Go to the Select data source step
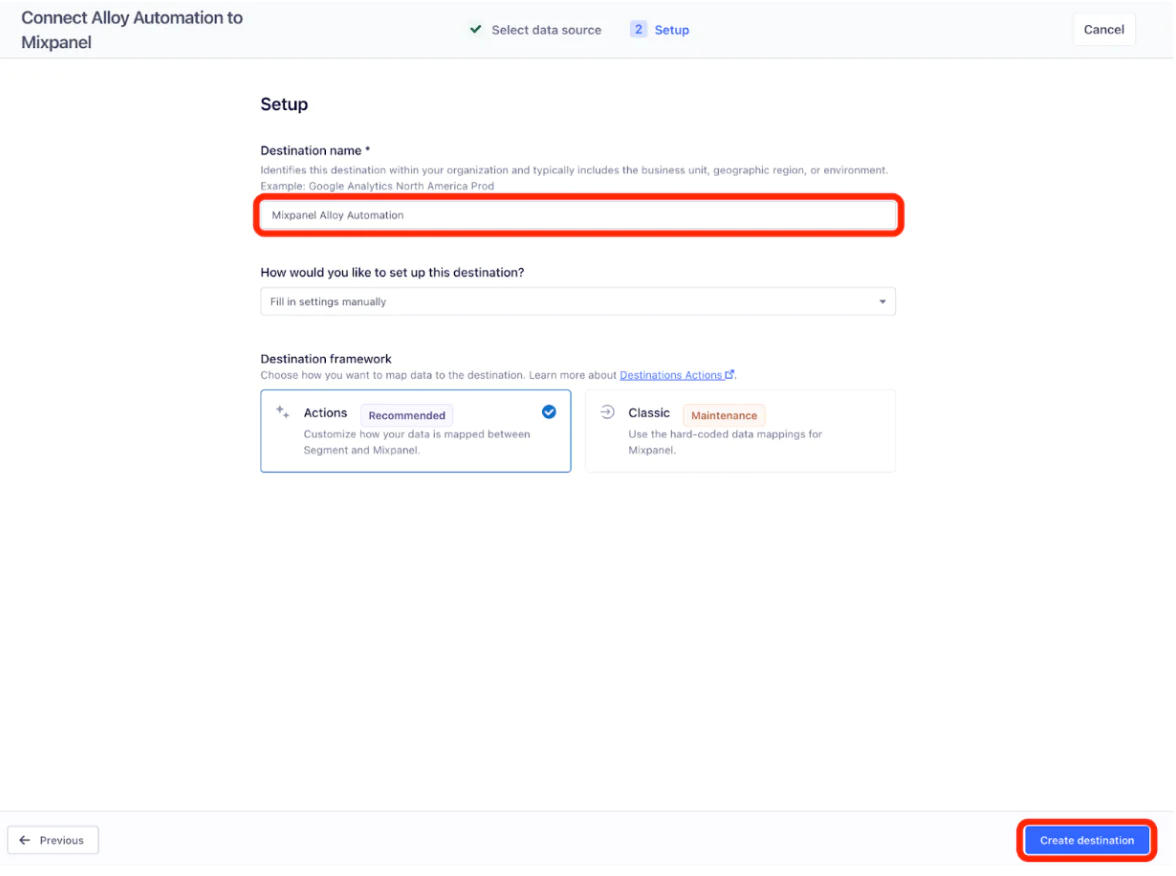 (x=546, y=30)
